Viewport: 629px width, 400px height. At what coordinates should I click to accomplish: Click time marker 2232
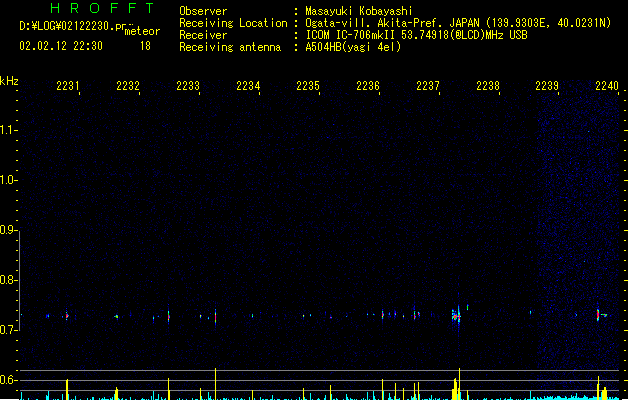coord(128,85)
